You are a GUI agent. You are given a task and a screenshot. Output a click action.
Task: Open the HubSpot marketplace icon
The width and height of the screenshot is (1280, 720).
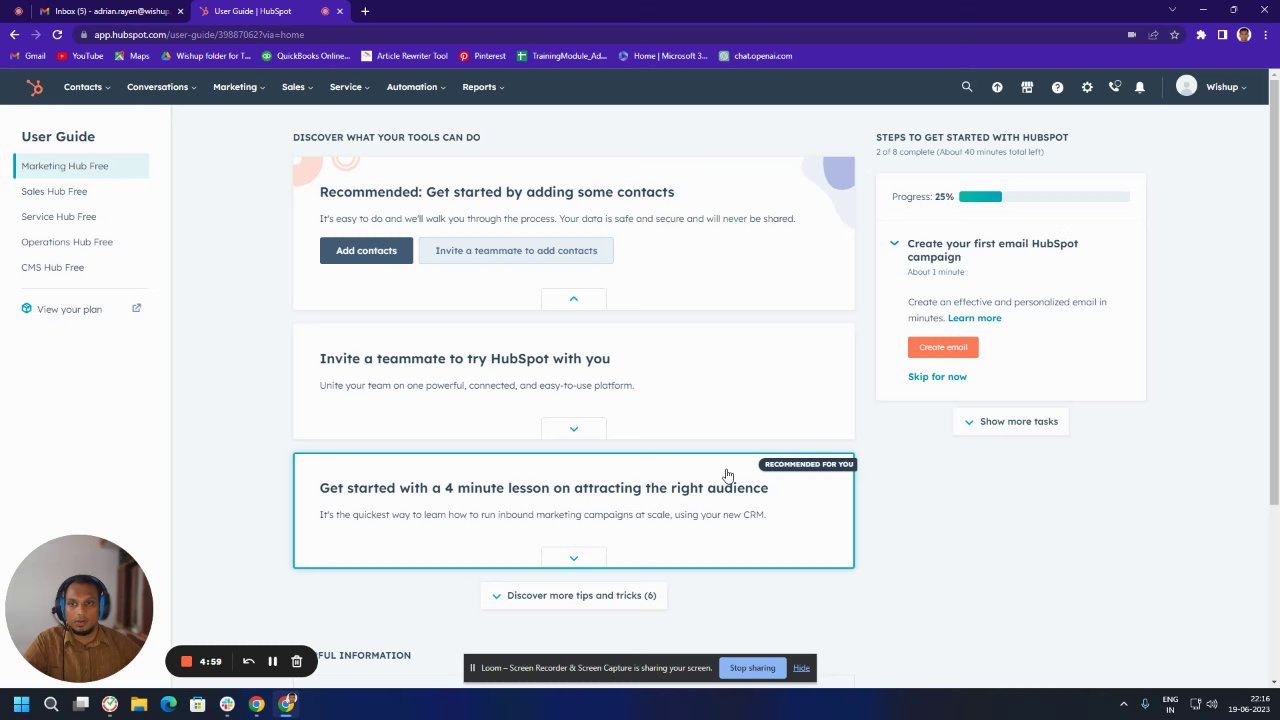1027,87
